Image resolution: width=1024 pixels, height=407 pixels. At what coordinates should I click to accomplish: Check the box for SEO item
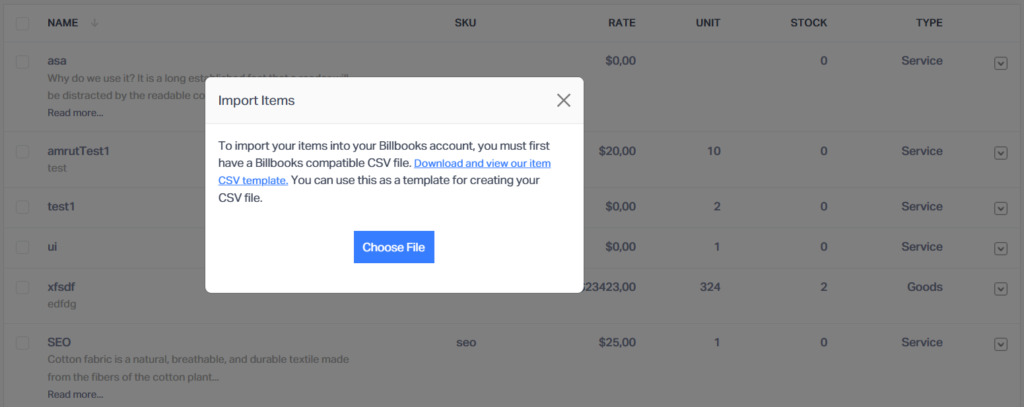point(22,343)
